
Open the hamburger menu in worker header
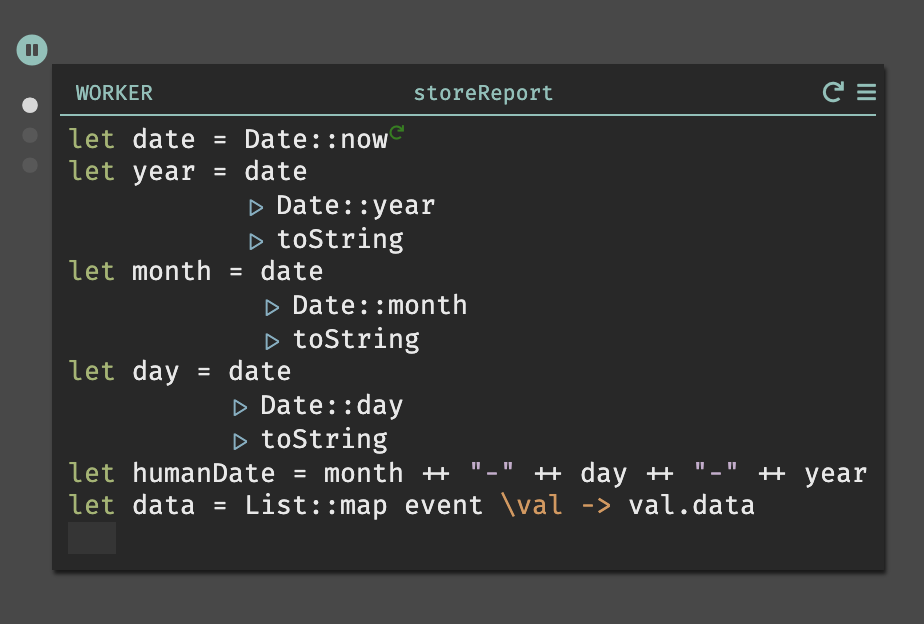(x=866, y=92)
